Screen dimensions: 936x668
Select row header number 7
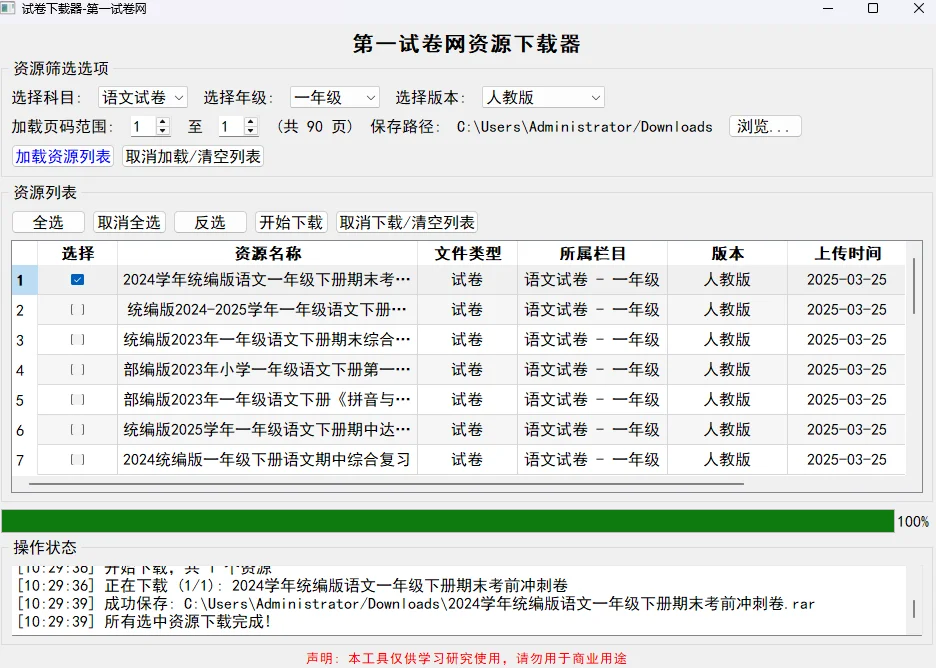coord(25,460)
